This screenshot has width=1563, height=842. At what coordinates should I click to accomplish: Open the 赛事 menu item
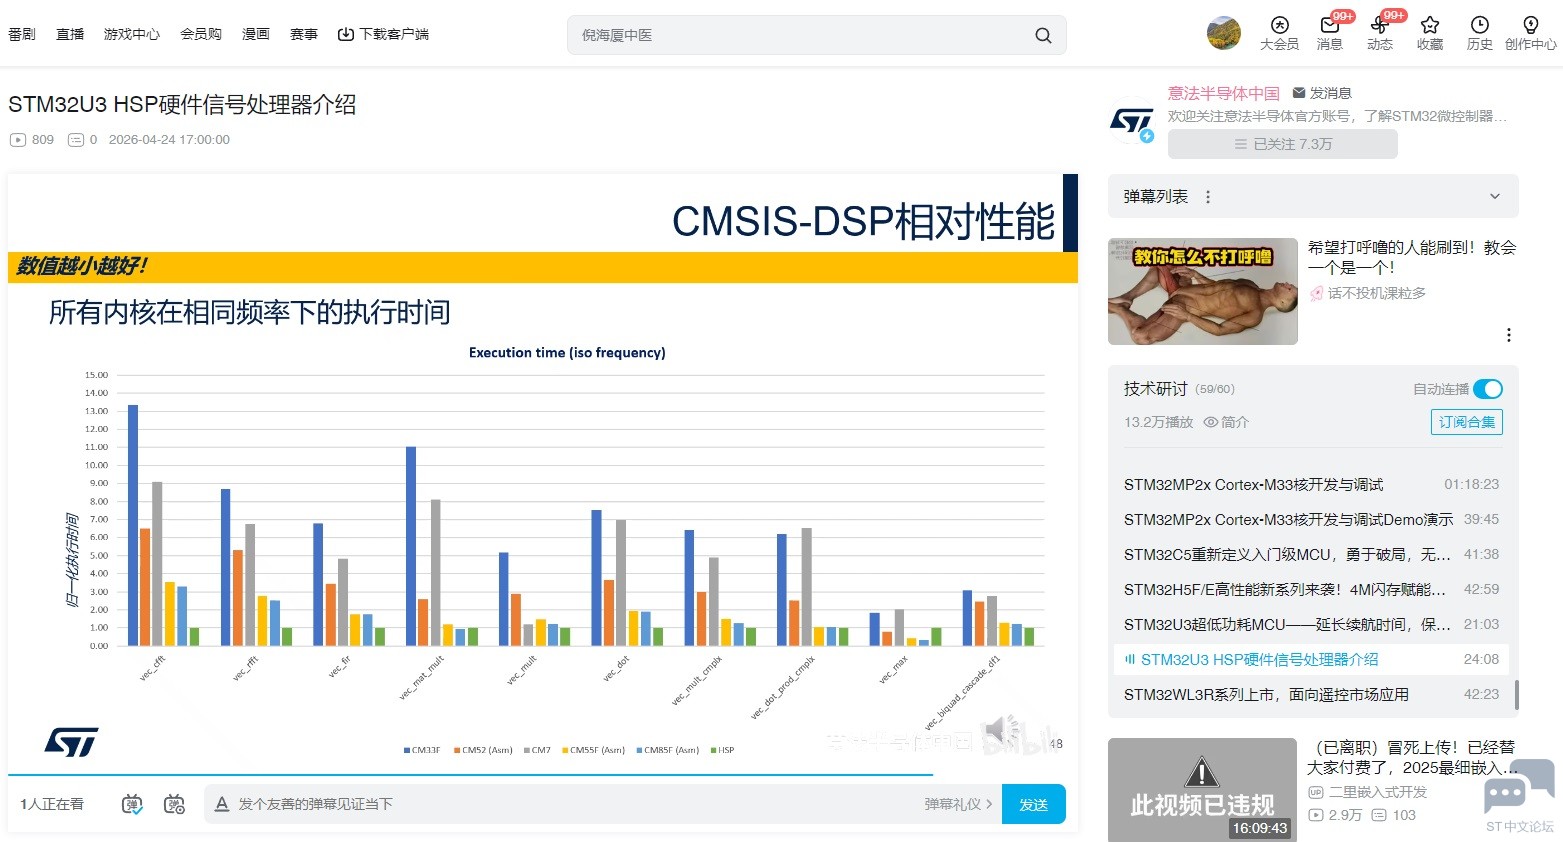304,34
